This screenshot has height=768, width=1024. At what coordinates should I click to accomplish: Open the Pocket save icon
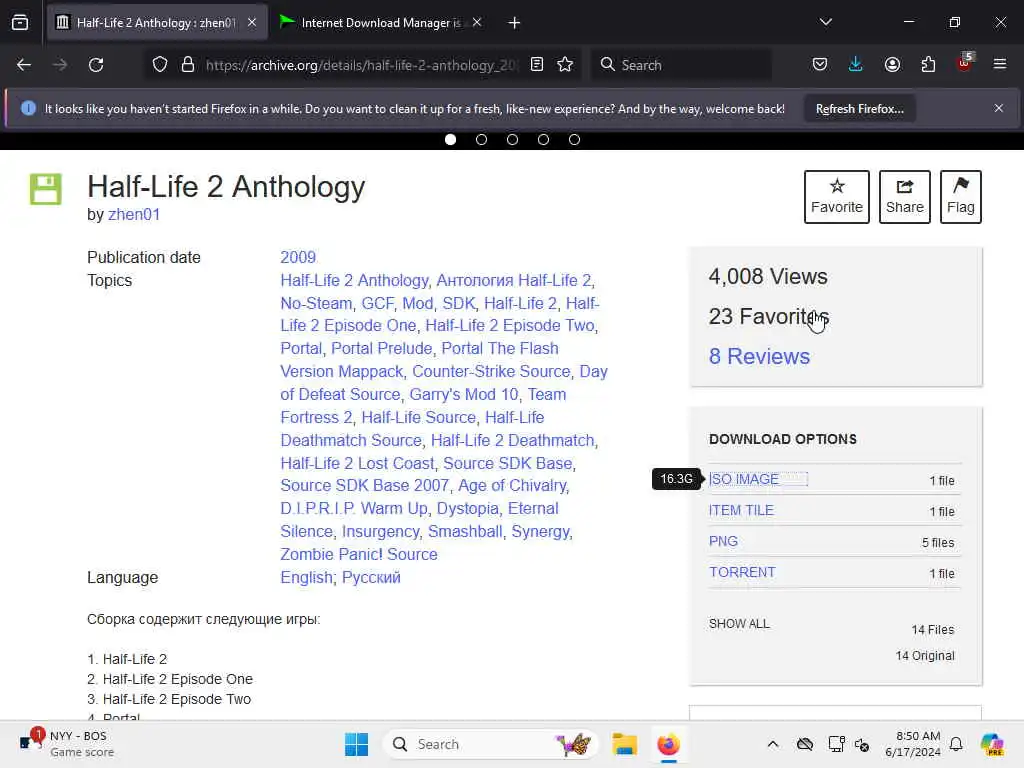click(x=820, y=65)
